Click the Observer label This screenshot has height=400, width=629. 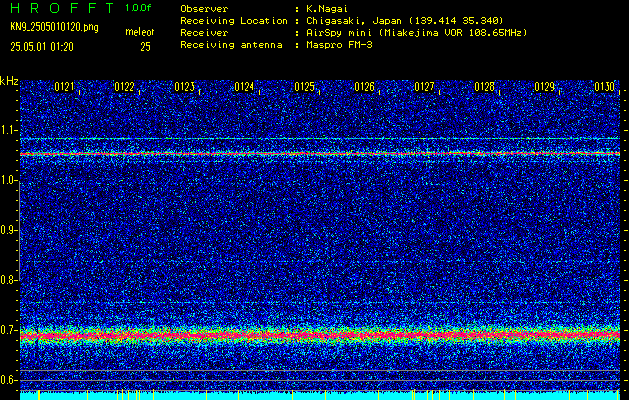tap(204, 9)
